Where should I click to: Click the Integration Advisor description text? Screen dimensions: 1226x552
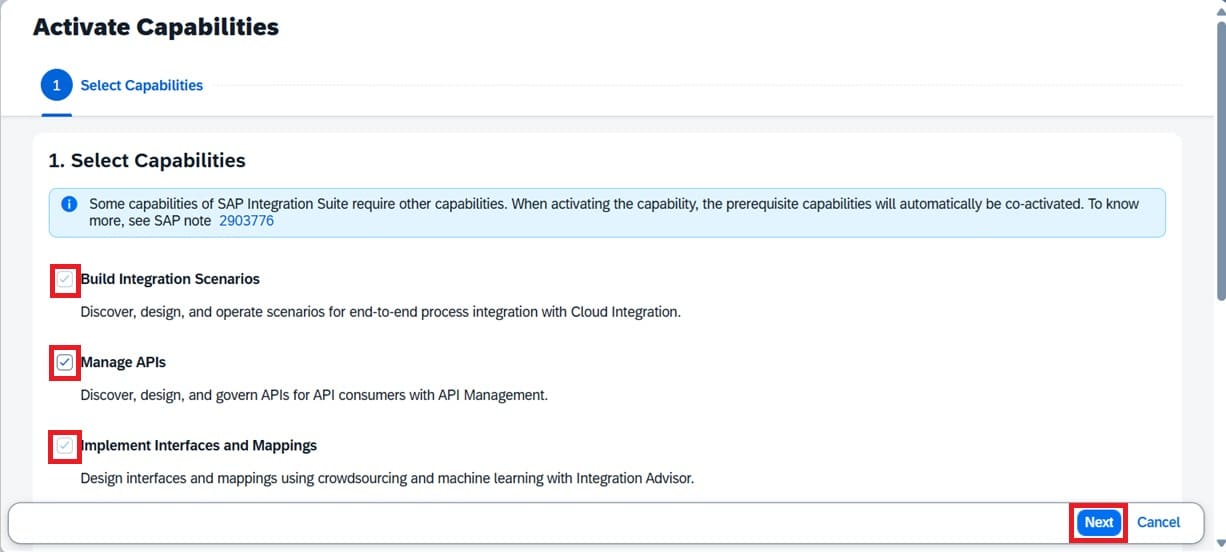(387, 478)
